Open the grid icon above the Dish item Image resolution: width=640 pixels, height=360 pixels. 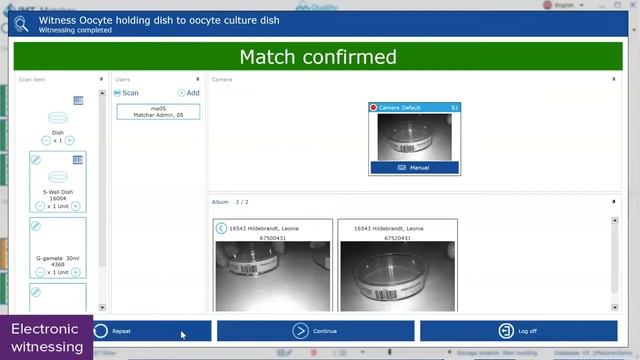[78, 100]
